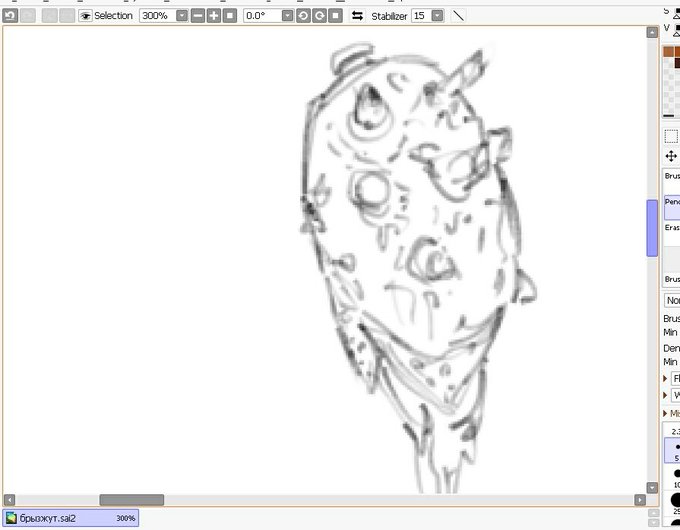The height and width of the screenshot is (530, 680).
Task: Click the down arrow on the vertical scrollbar
Action: pos(652,487)
